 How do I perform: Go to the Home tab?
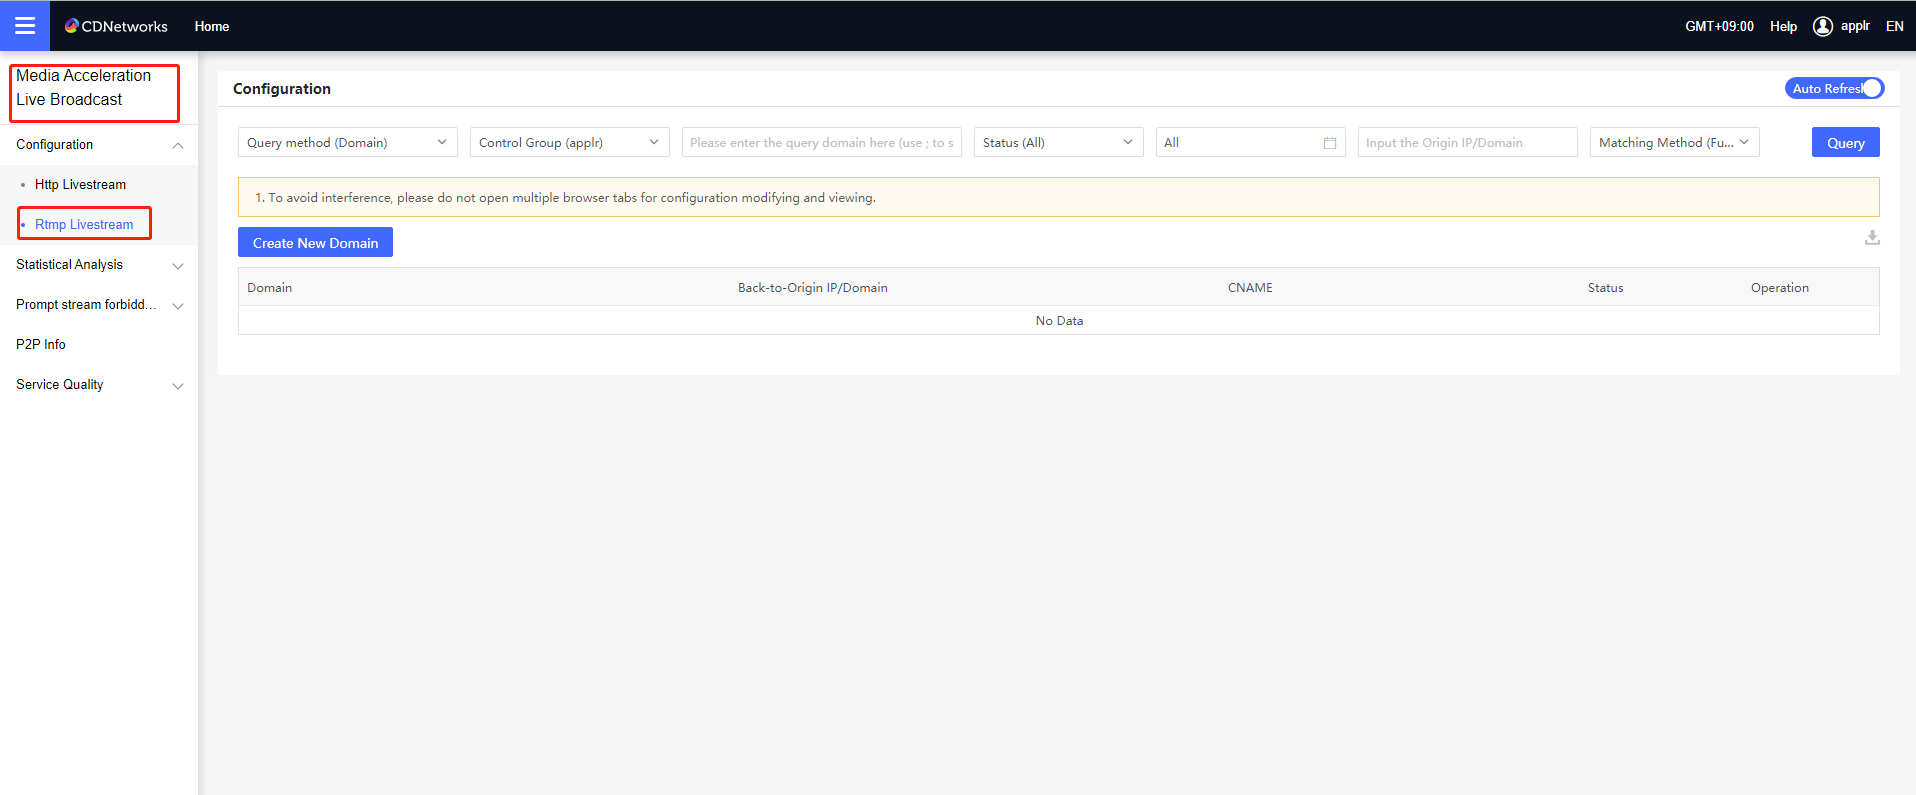click(212, 26)
